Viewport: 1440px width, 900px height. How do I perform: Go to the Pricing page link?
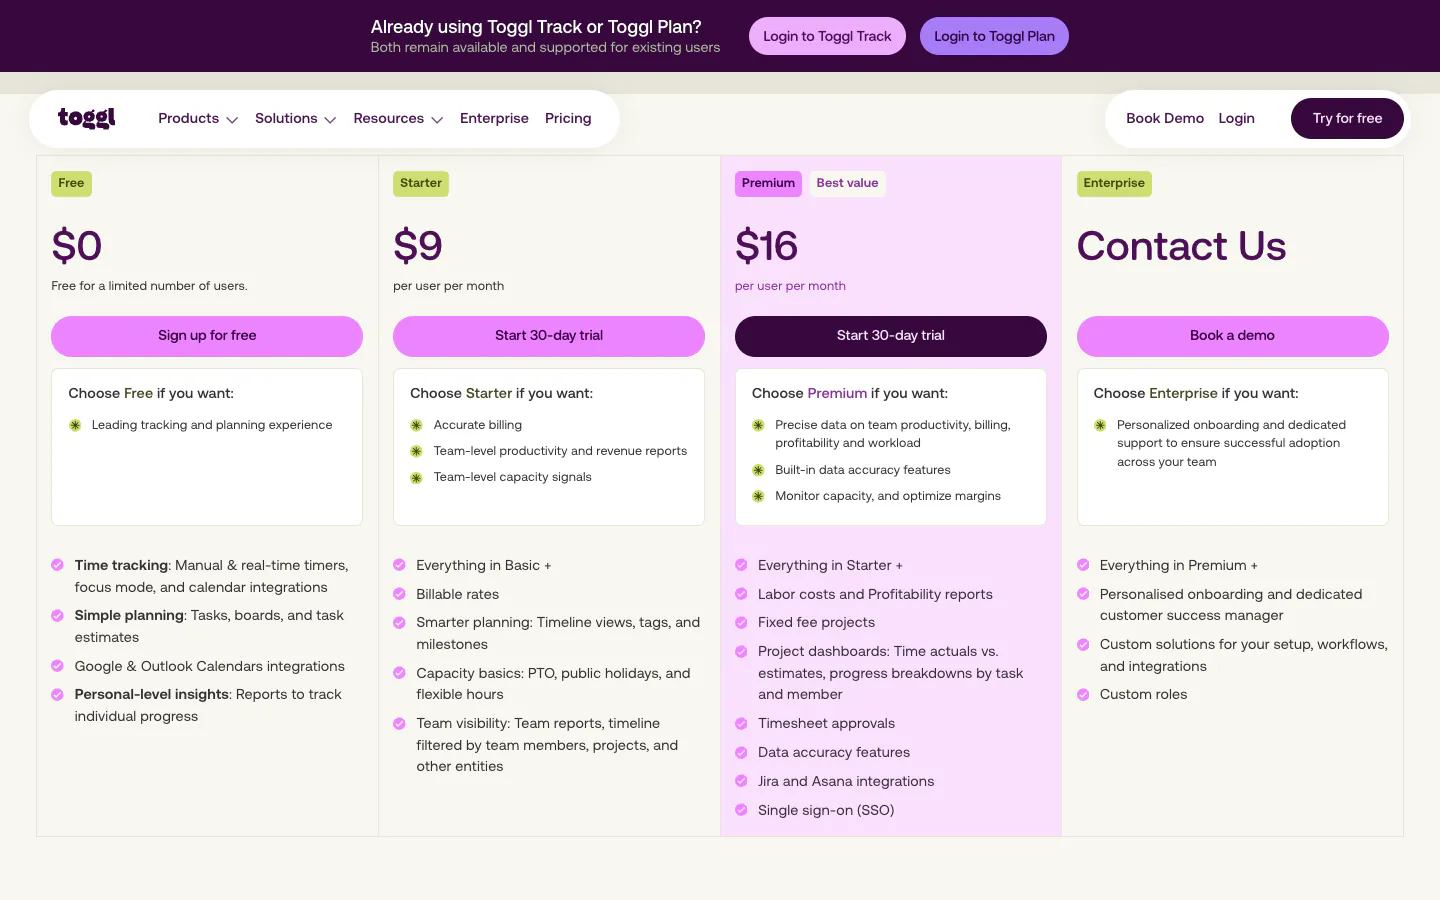[568, 118]
